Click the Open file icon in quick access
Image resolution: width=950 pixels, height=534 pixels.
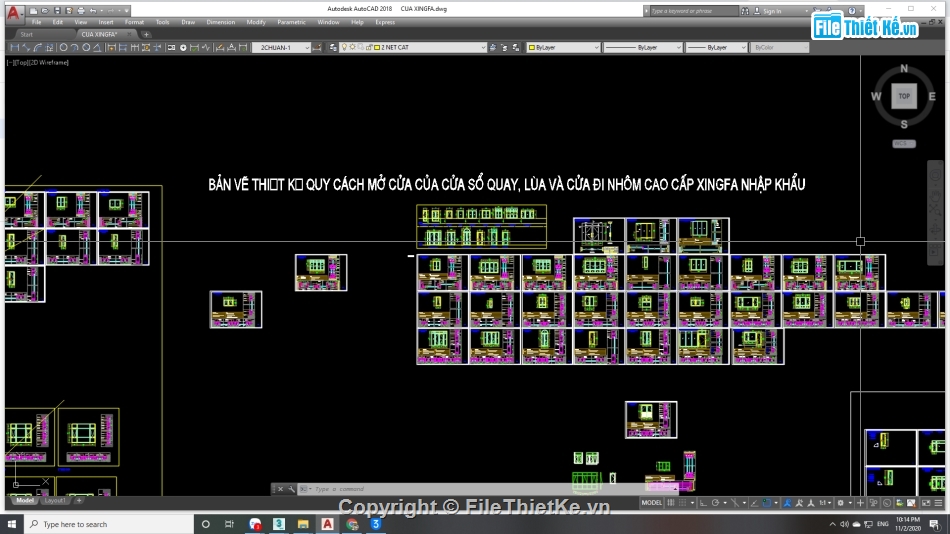pyautogui.click(x=45, y=10)
